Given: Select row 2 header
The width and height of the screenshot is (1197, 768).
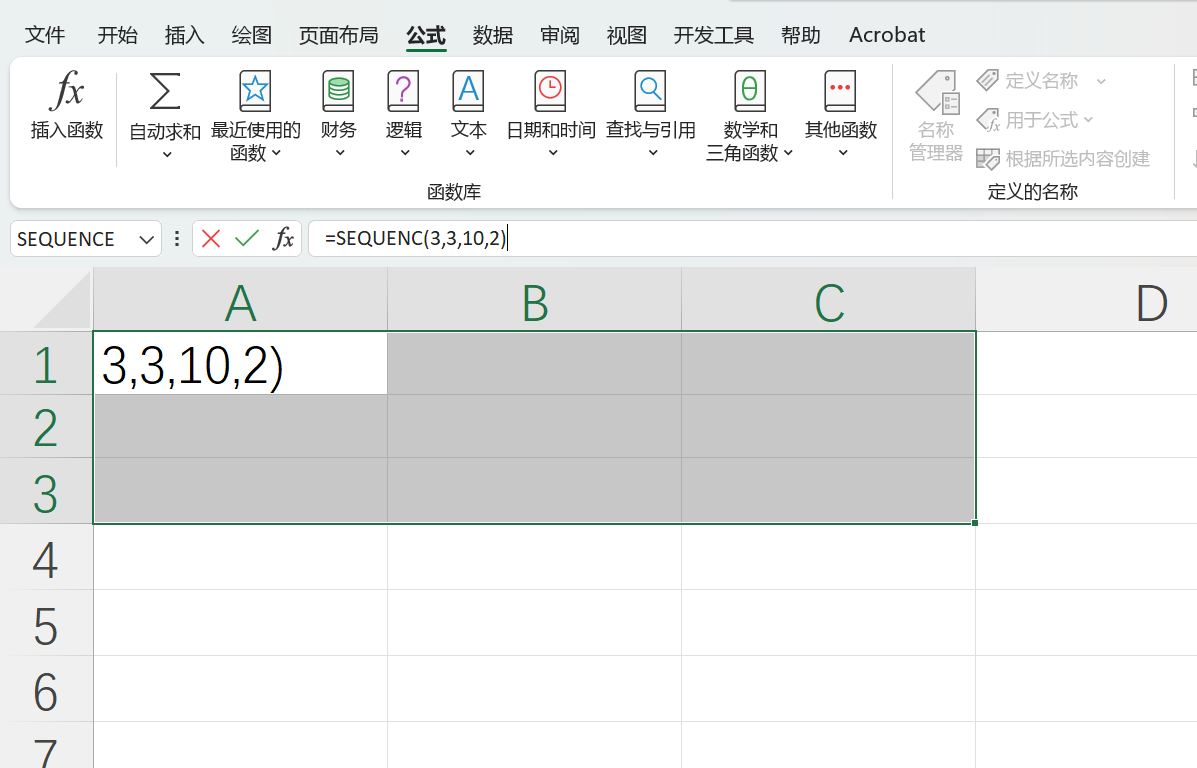Looking at the screenshot, I should [x=46, y=427].
